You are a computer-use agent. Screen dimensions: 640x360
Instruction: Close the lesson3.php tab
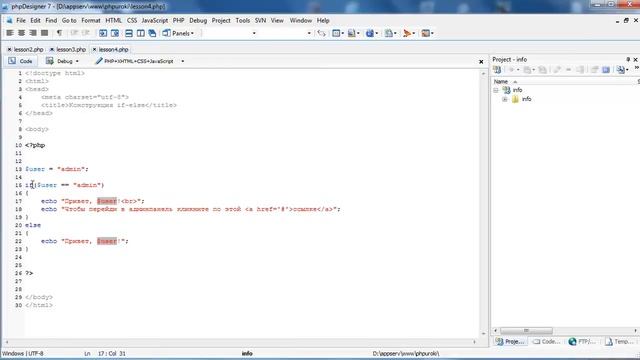click(52, 49)
